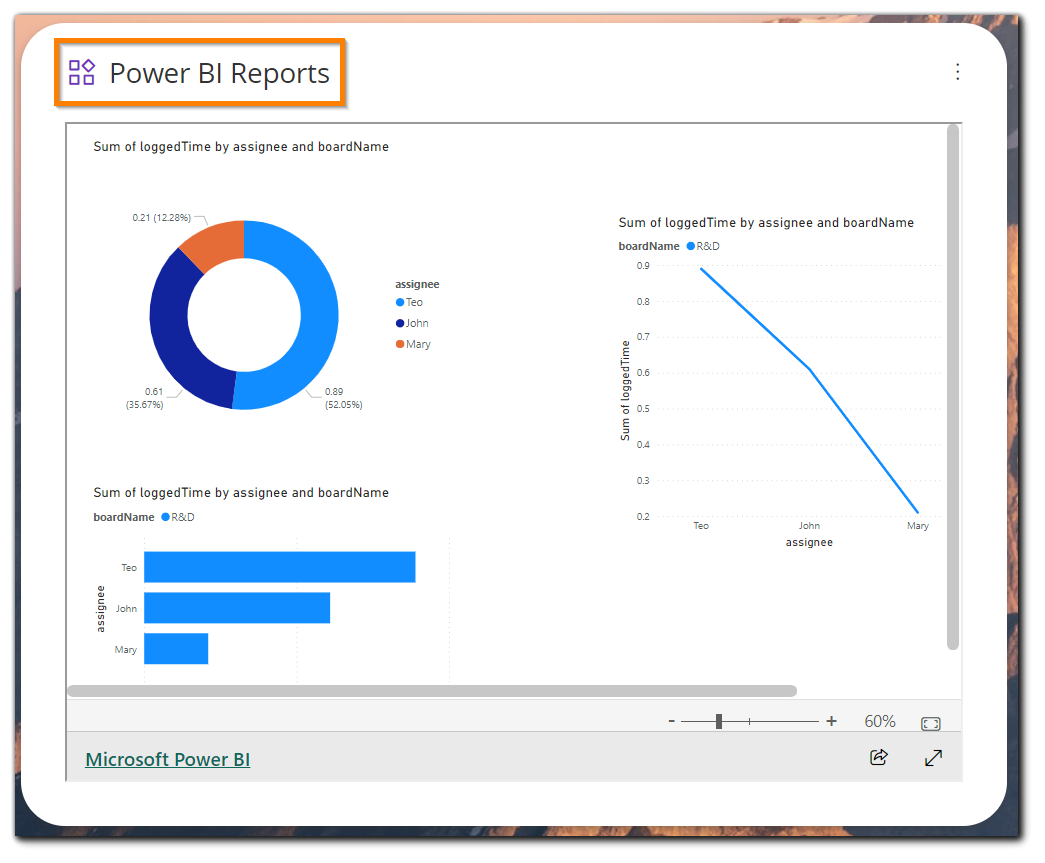Screen dimensions: 1045x863
Task: Click the 0.21 (12.28%) data label
Action: pyautogui.click(x=162, y=218)
